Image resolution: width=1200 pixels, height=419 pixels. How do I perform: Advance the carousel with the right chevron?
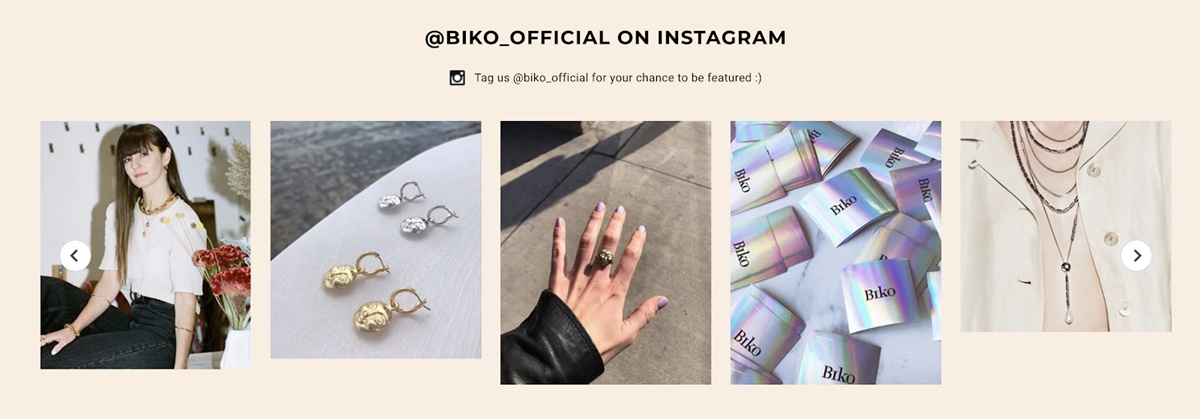(x=1136, y=255)
